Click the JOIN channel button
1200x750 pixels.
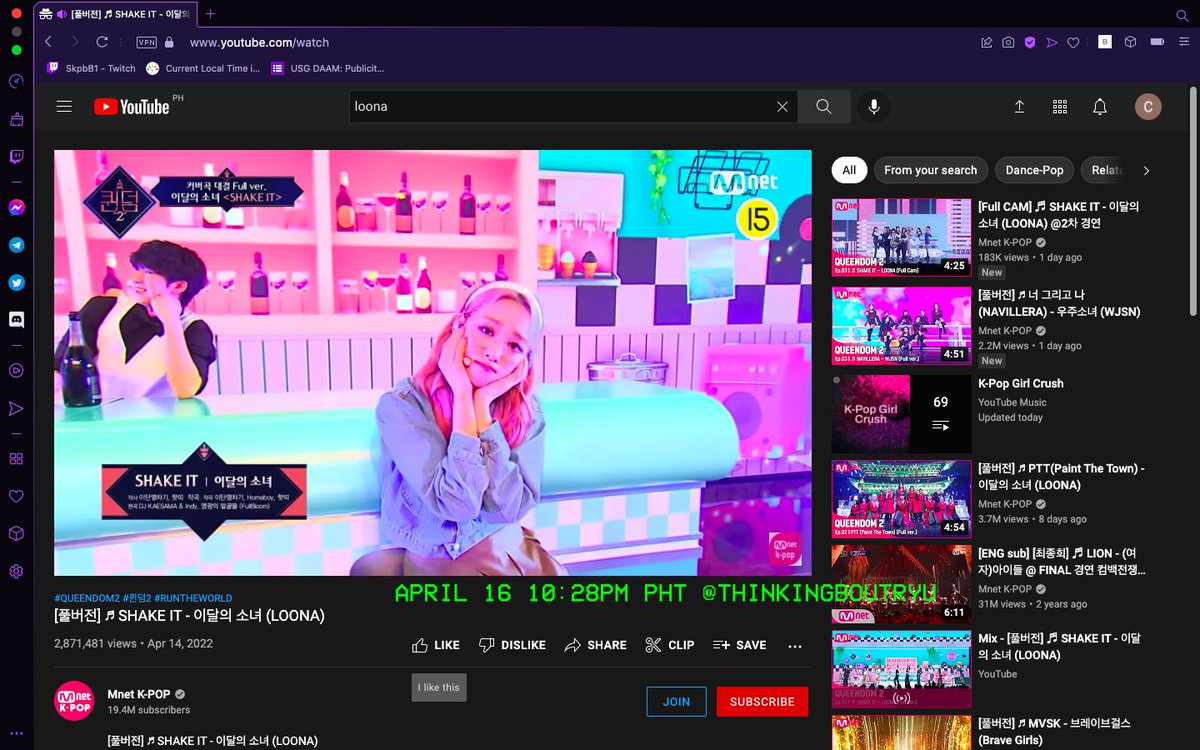pyautogui.click(x=676, y=702)
